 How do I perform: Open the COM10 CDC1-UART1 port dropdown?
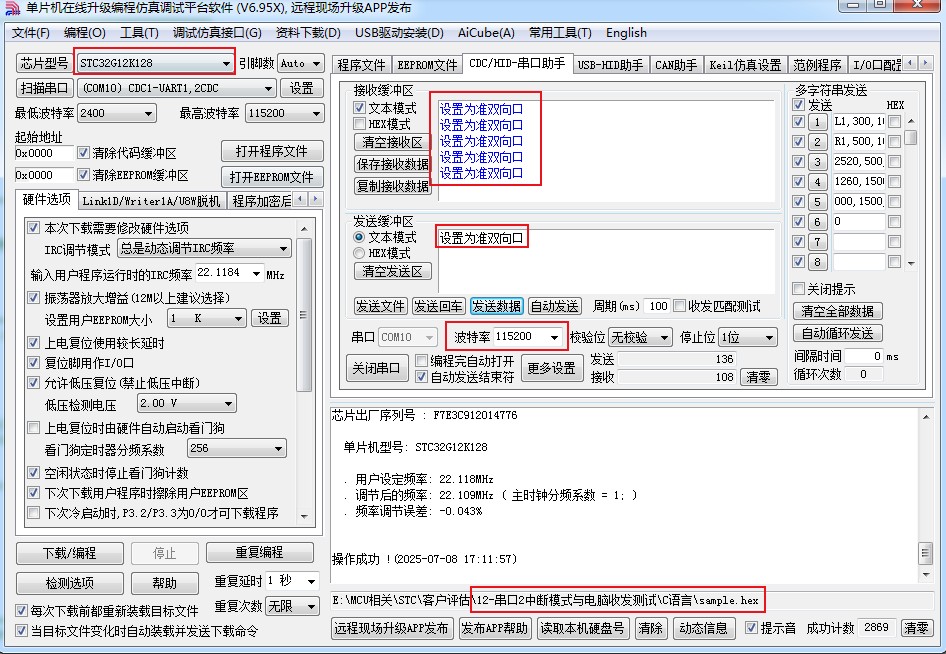(177, 88)
